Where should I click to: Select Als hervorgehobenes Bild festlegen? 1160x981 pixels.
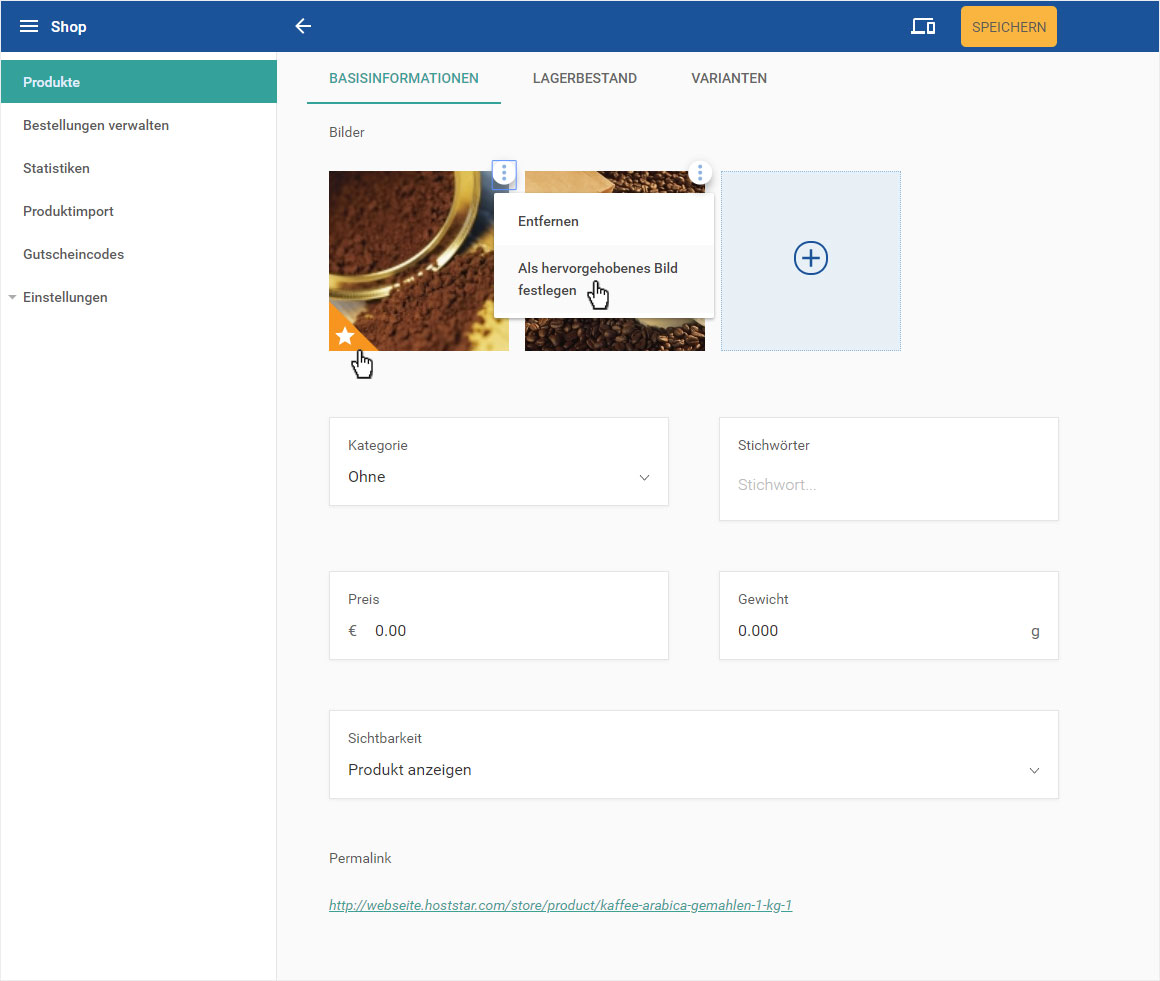pos(604,280)
